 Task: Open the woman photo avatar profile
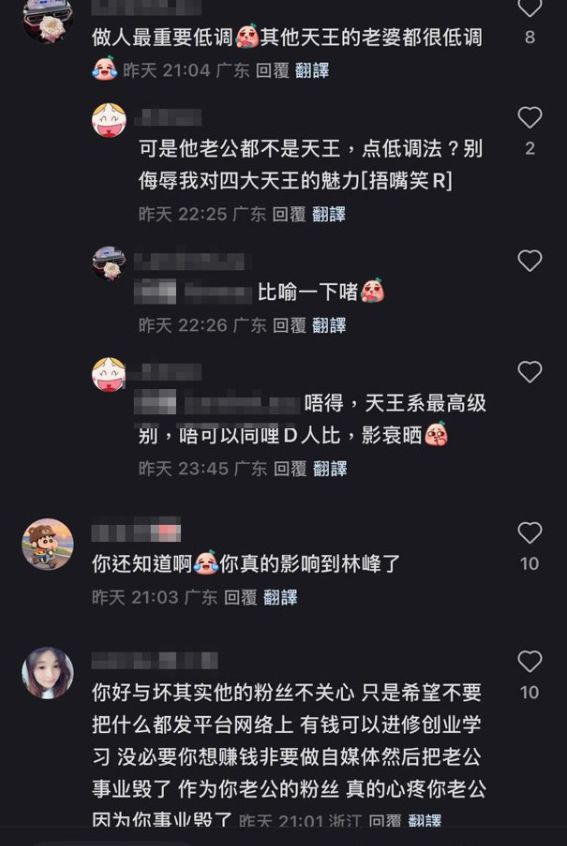(47, 673)
